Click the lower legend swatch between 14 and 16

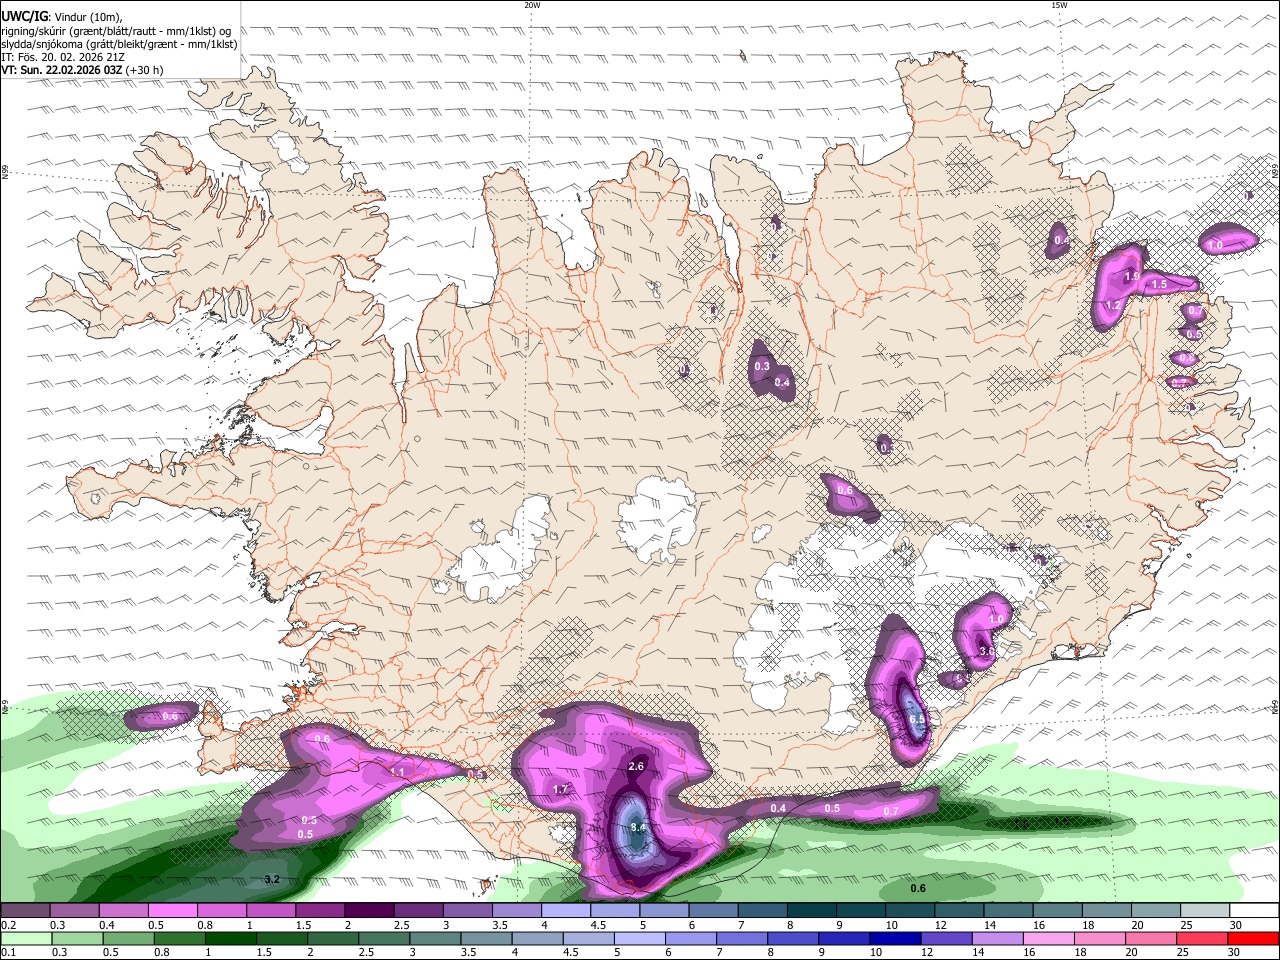click(998, 938)
